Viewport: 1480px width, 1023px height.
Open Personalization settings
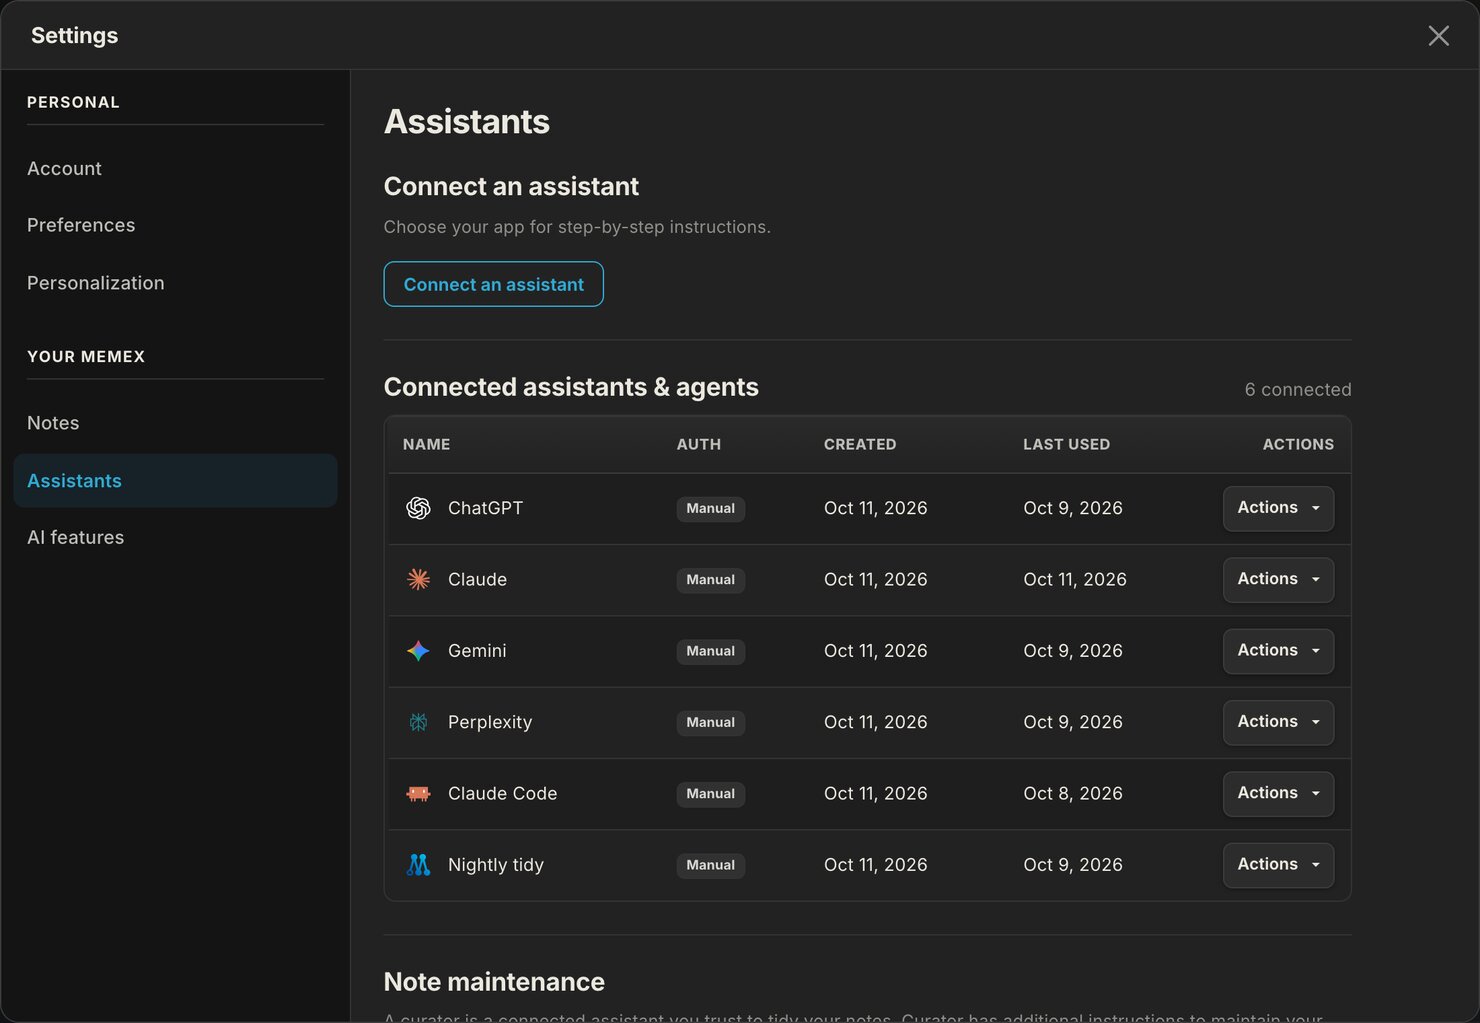175,283
